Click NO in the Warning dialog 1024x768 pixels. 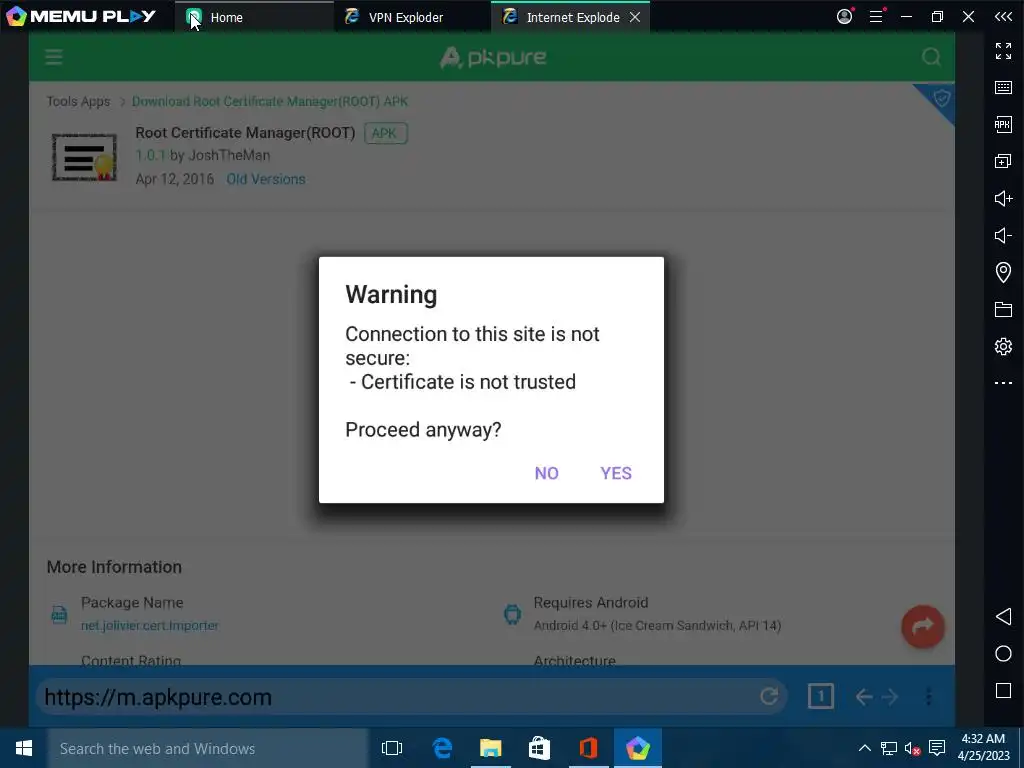[x=547, y=473]
